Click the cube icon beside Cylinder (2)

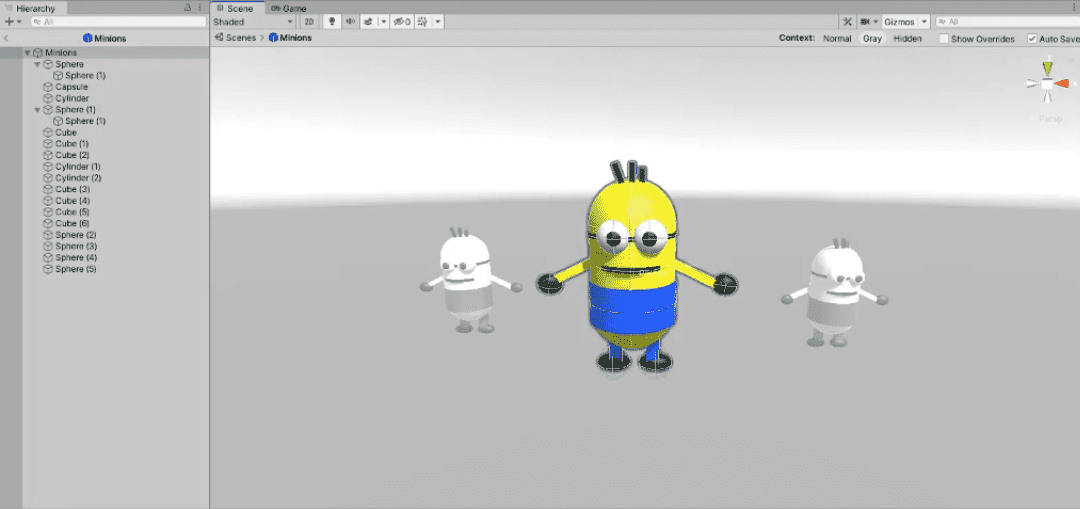(48, 178)
